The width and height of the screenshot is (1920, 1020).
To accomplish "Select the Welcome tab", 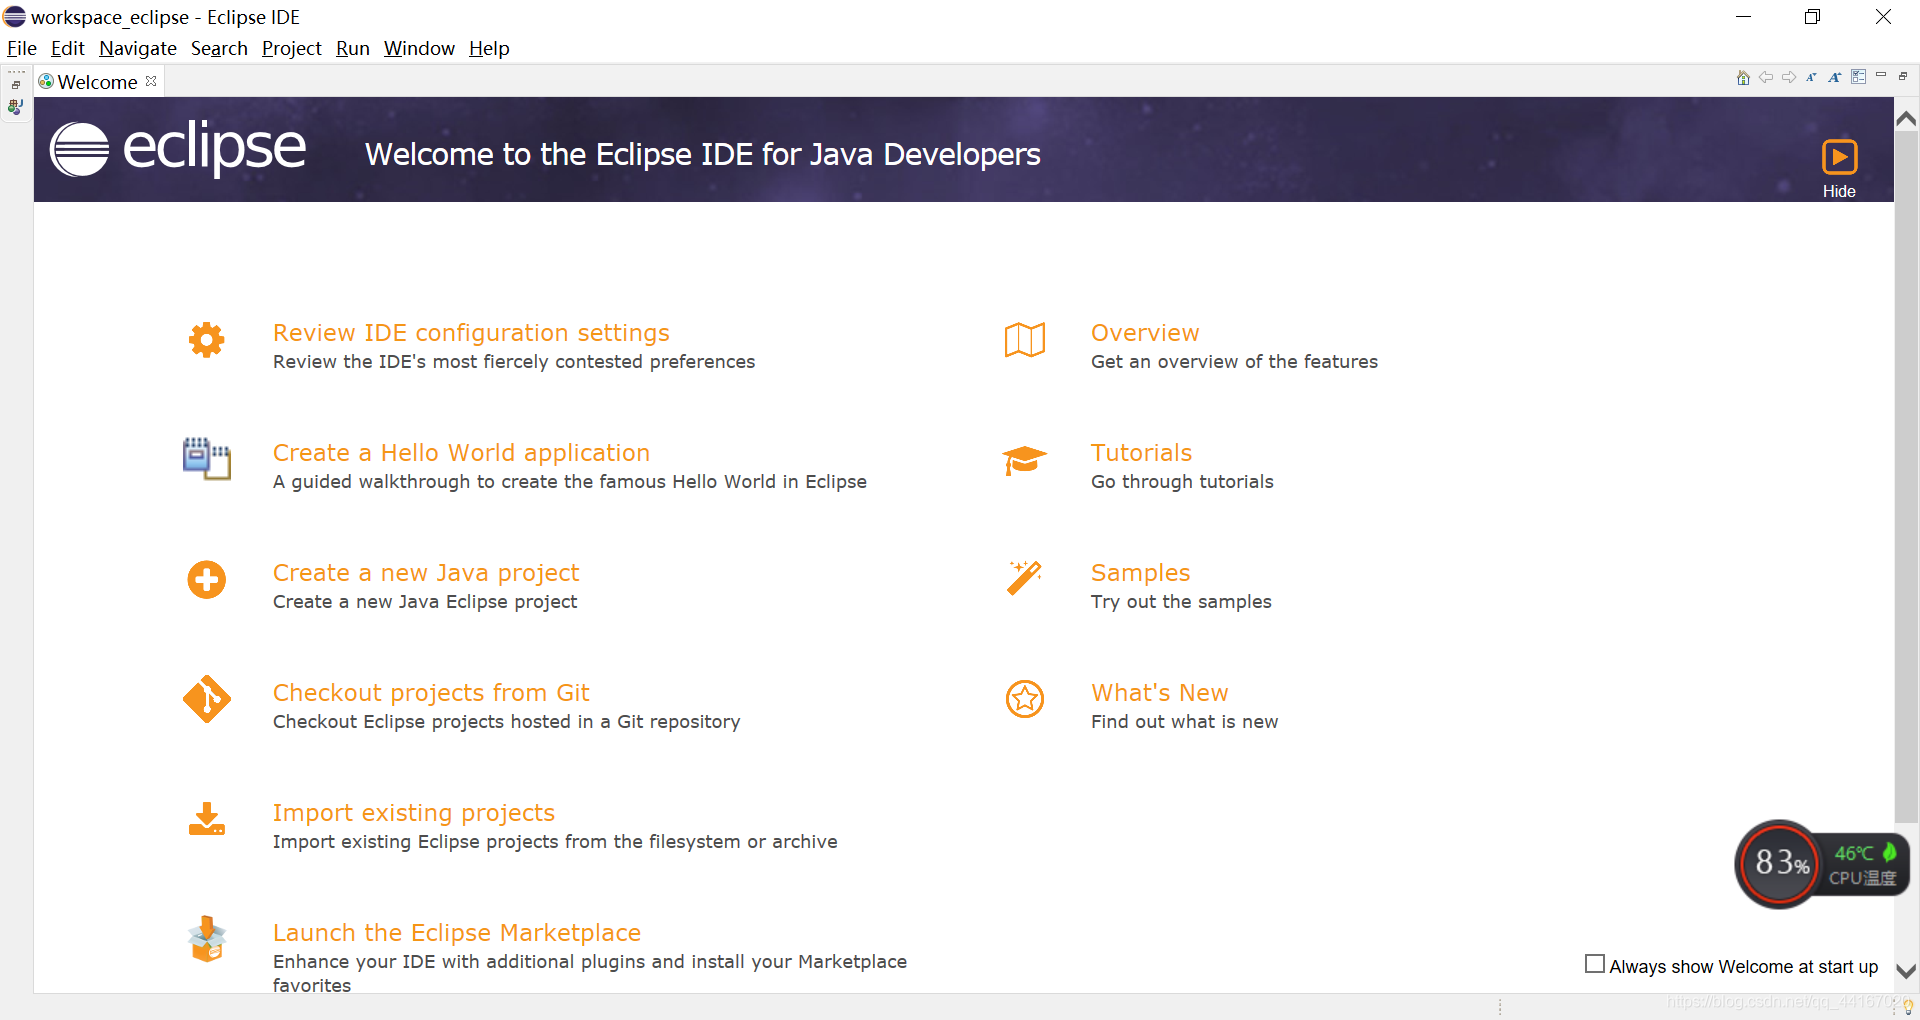I will 97,82.
